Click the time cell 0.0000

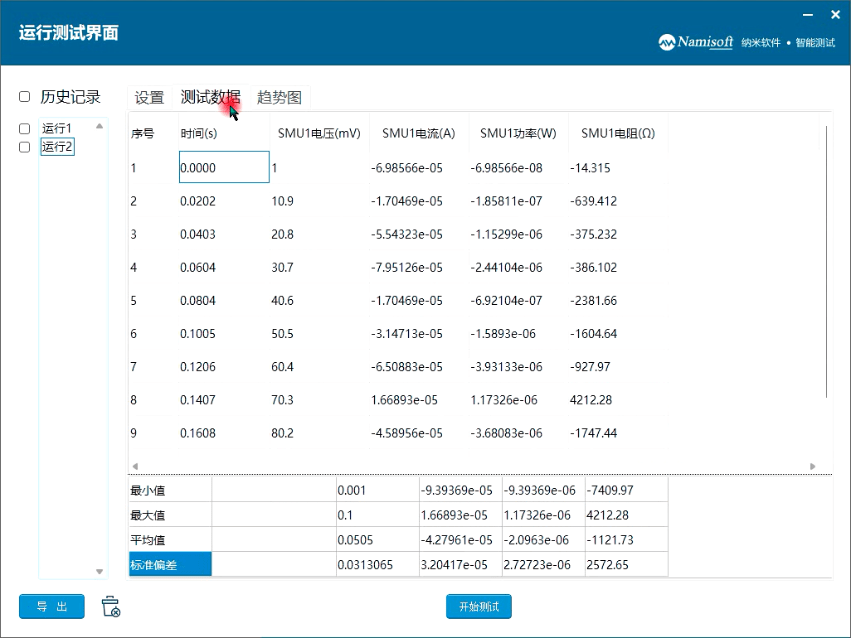coord(224,167)
